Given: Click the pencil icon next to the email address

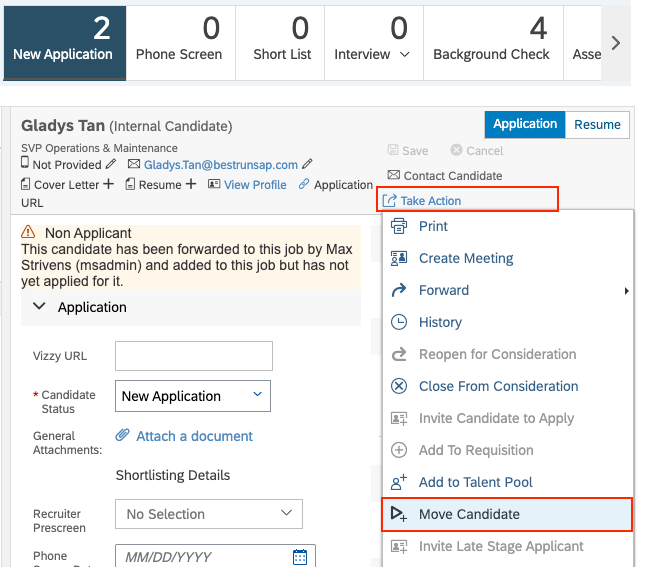Looking at the screenshot, I should coord(307,164).
